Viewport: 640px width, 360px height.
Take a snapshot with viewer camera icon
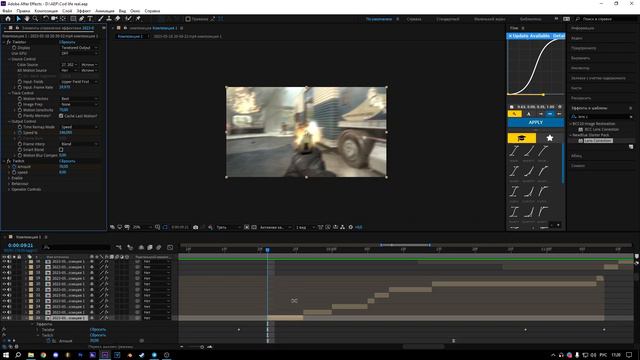pos(196,227)
